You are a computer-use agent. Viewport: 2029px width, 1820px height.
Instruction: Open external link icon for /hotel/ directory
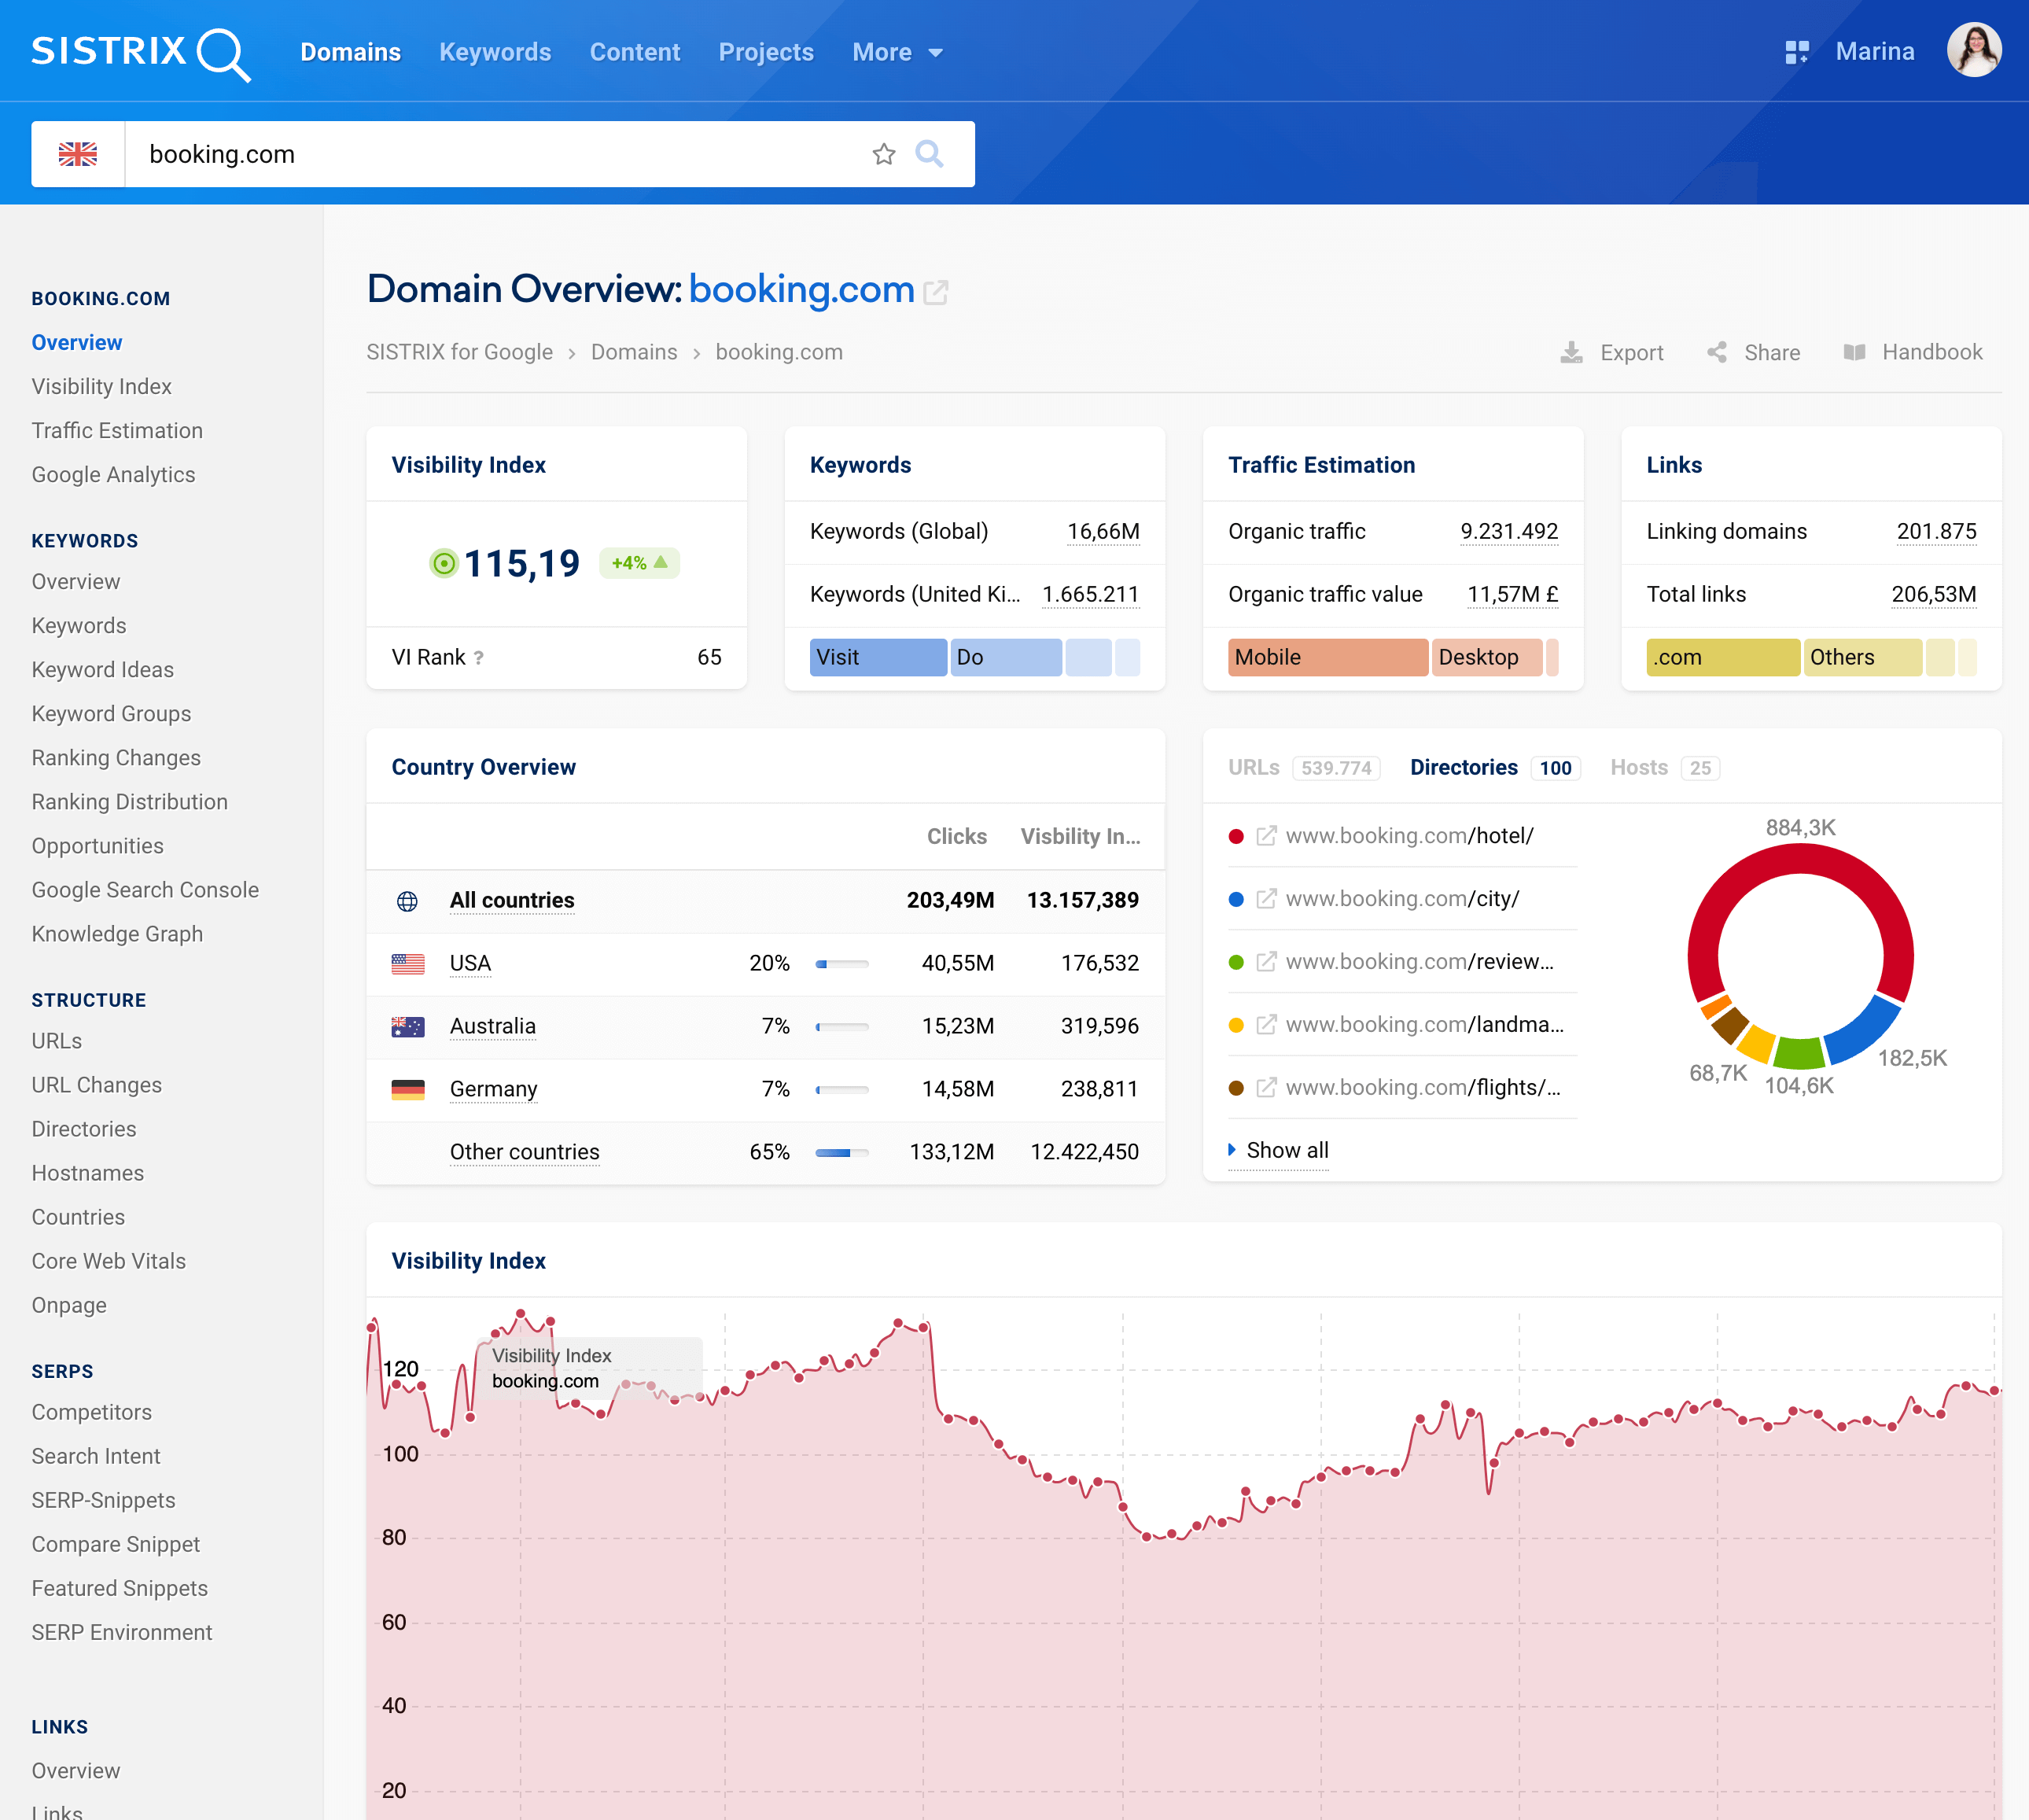[x=1265, y=836]
